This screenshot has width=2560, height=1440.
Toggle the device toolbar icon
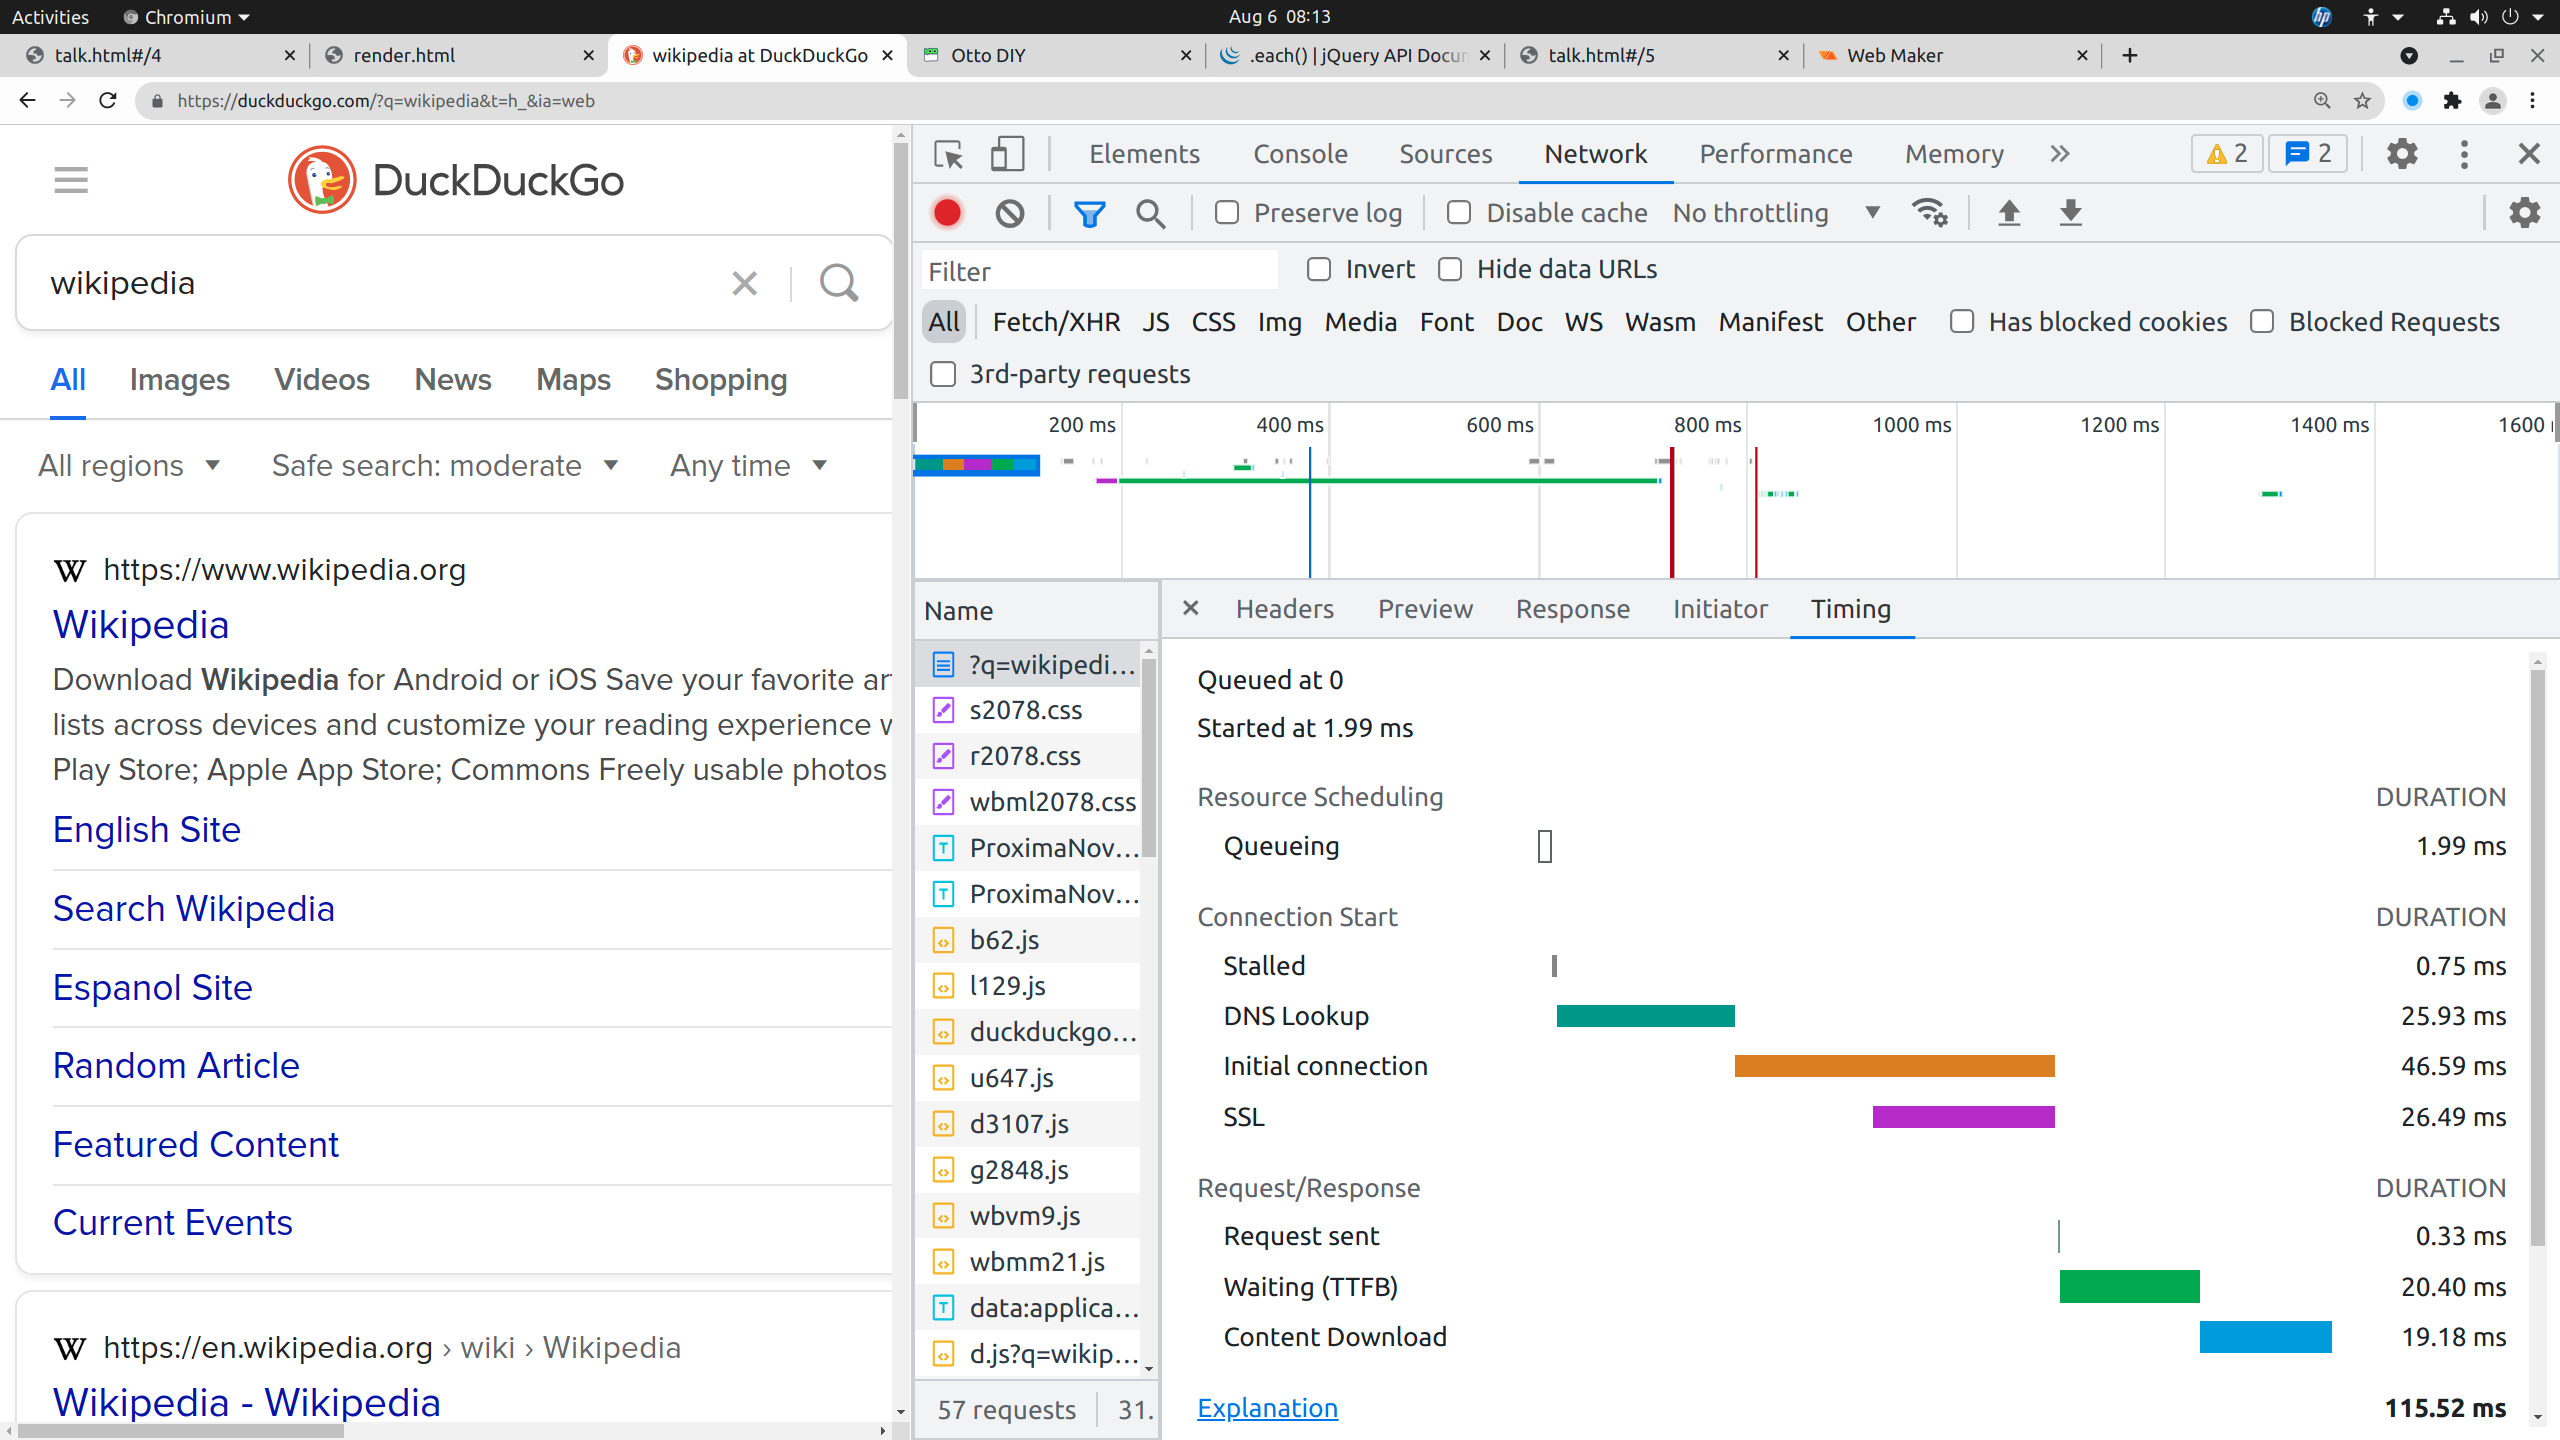1006,154
